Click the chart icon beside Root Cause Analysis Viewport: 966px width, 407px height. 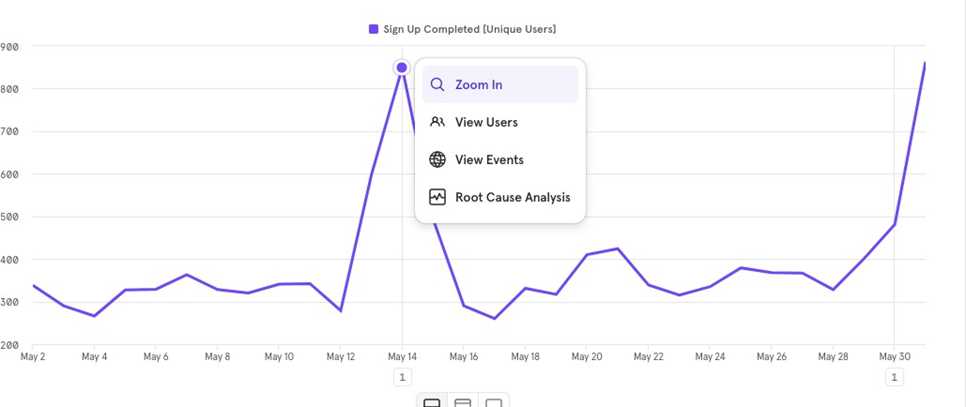437,197
